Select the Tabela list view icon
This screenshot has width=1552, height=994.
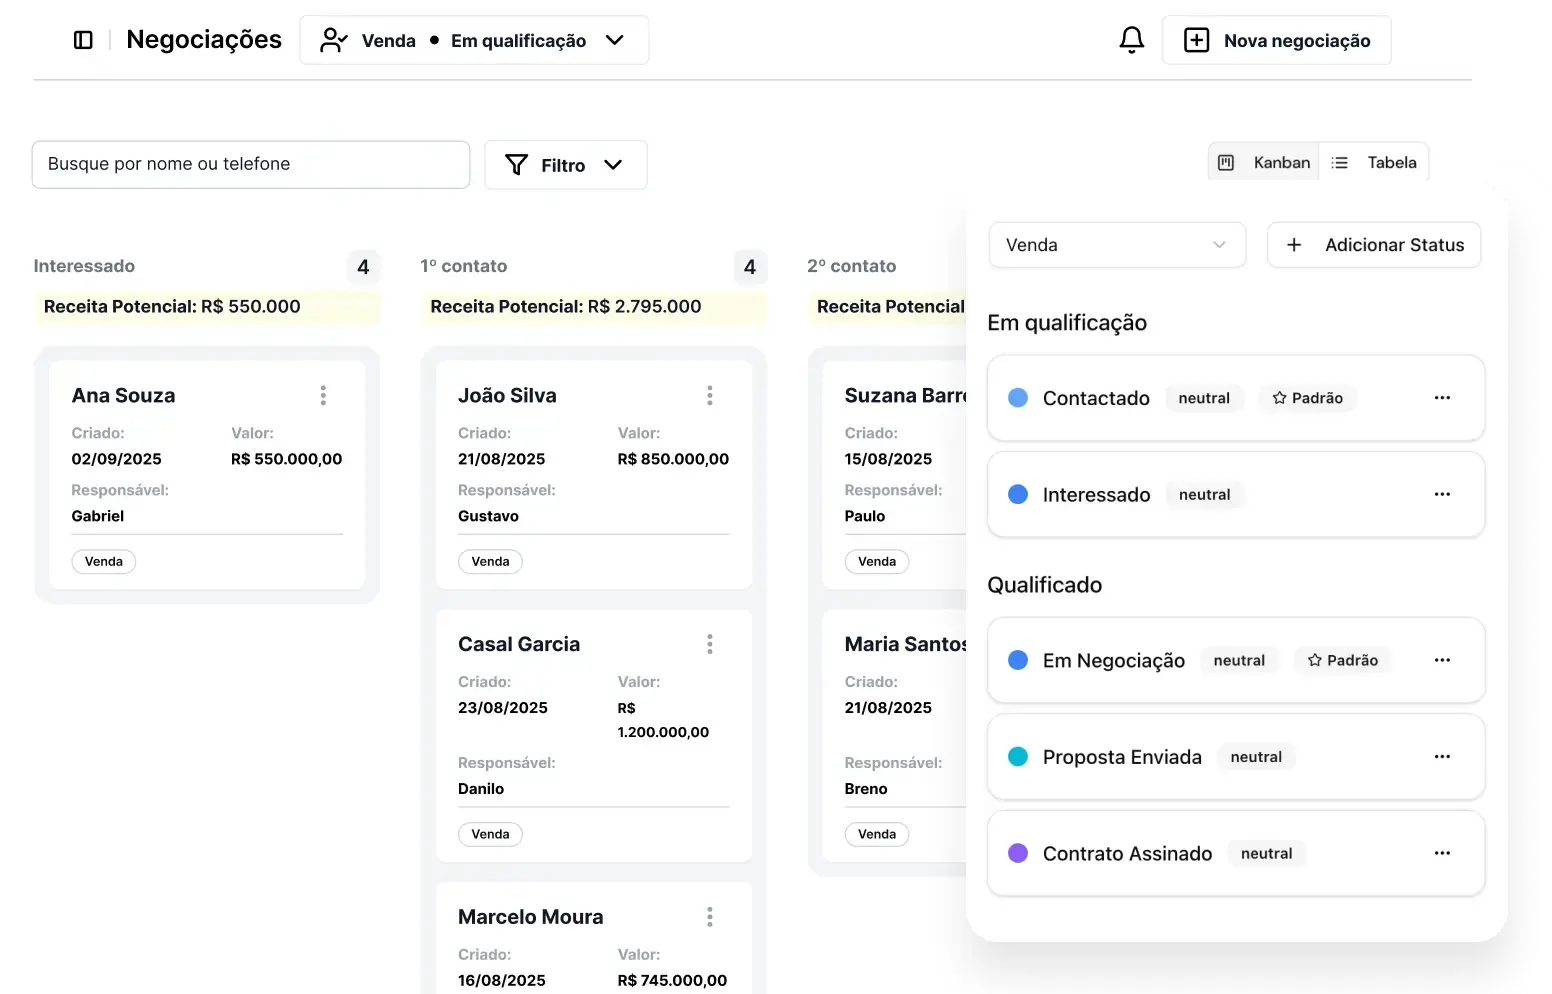click(x=1340, y=161)
